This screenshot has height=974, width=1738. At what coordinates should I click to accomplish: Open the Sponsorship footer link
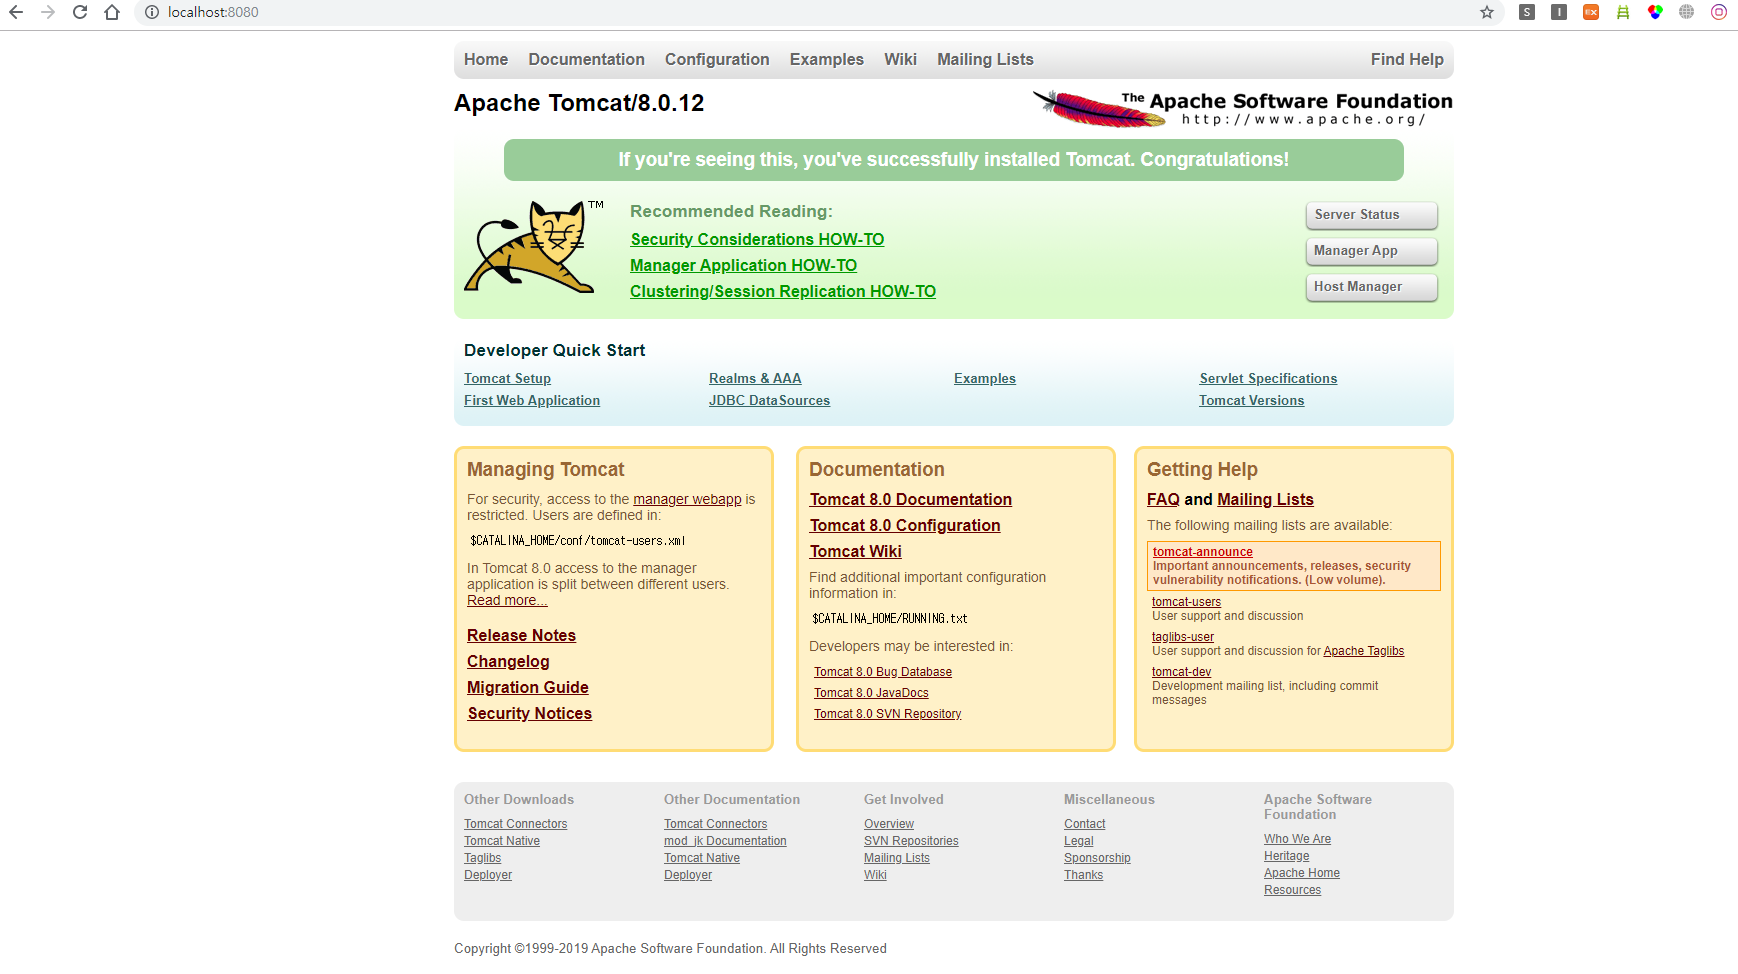click(x=1097, y=858)
